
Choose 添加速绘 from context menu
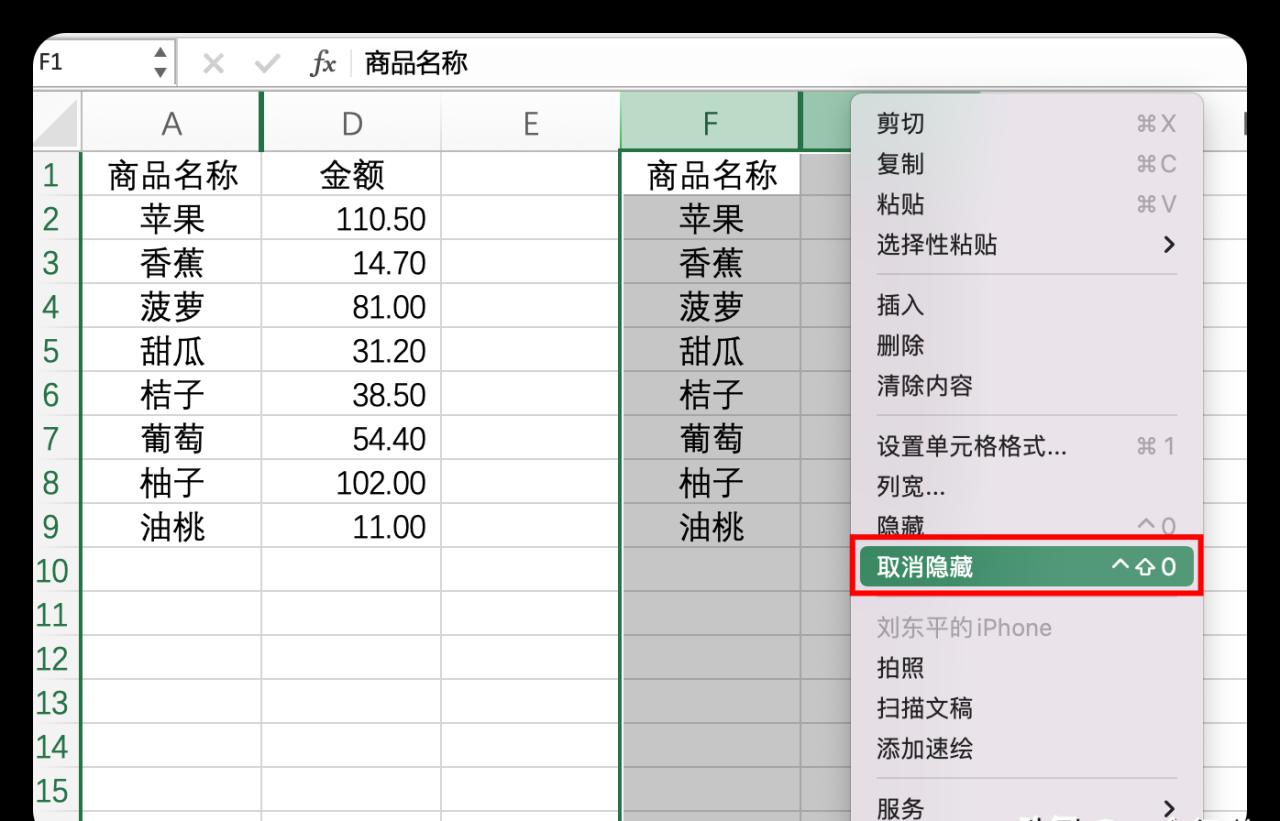tap(1026, 749)
